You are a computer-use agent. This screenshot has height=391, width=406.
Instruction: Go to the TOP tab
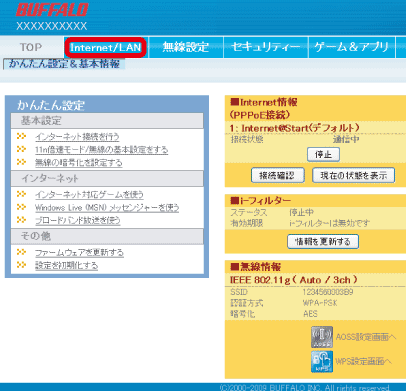[31, 47]
